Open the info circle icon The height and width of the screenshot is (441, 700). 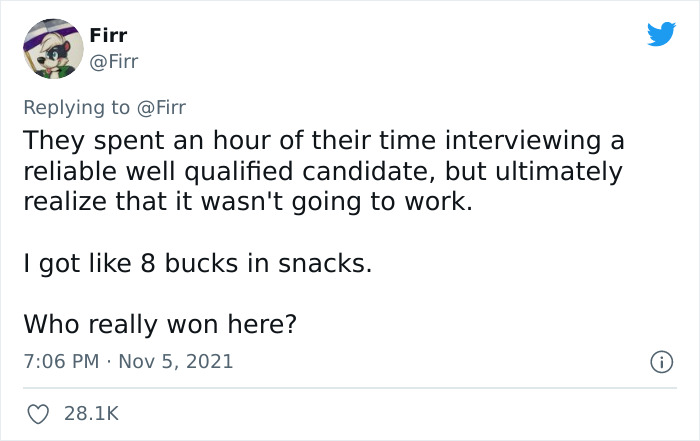661,360
